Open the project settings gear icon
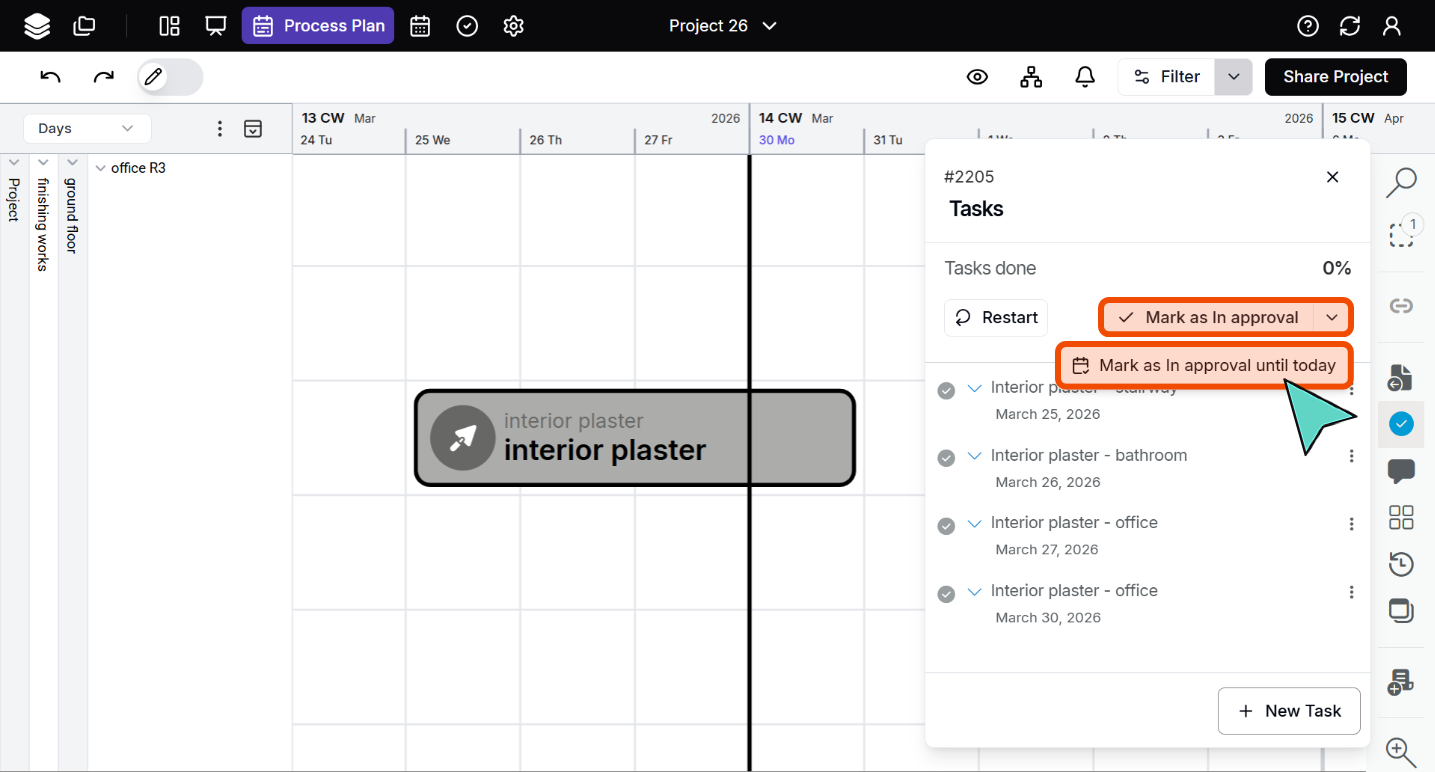 [x=514, y=26]
